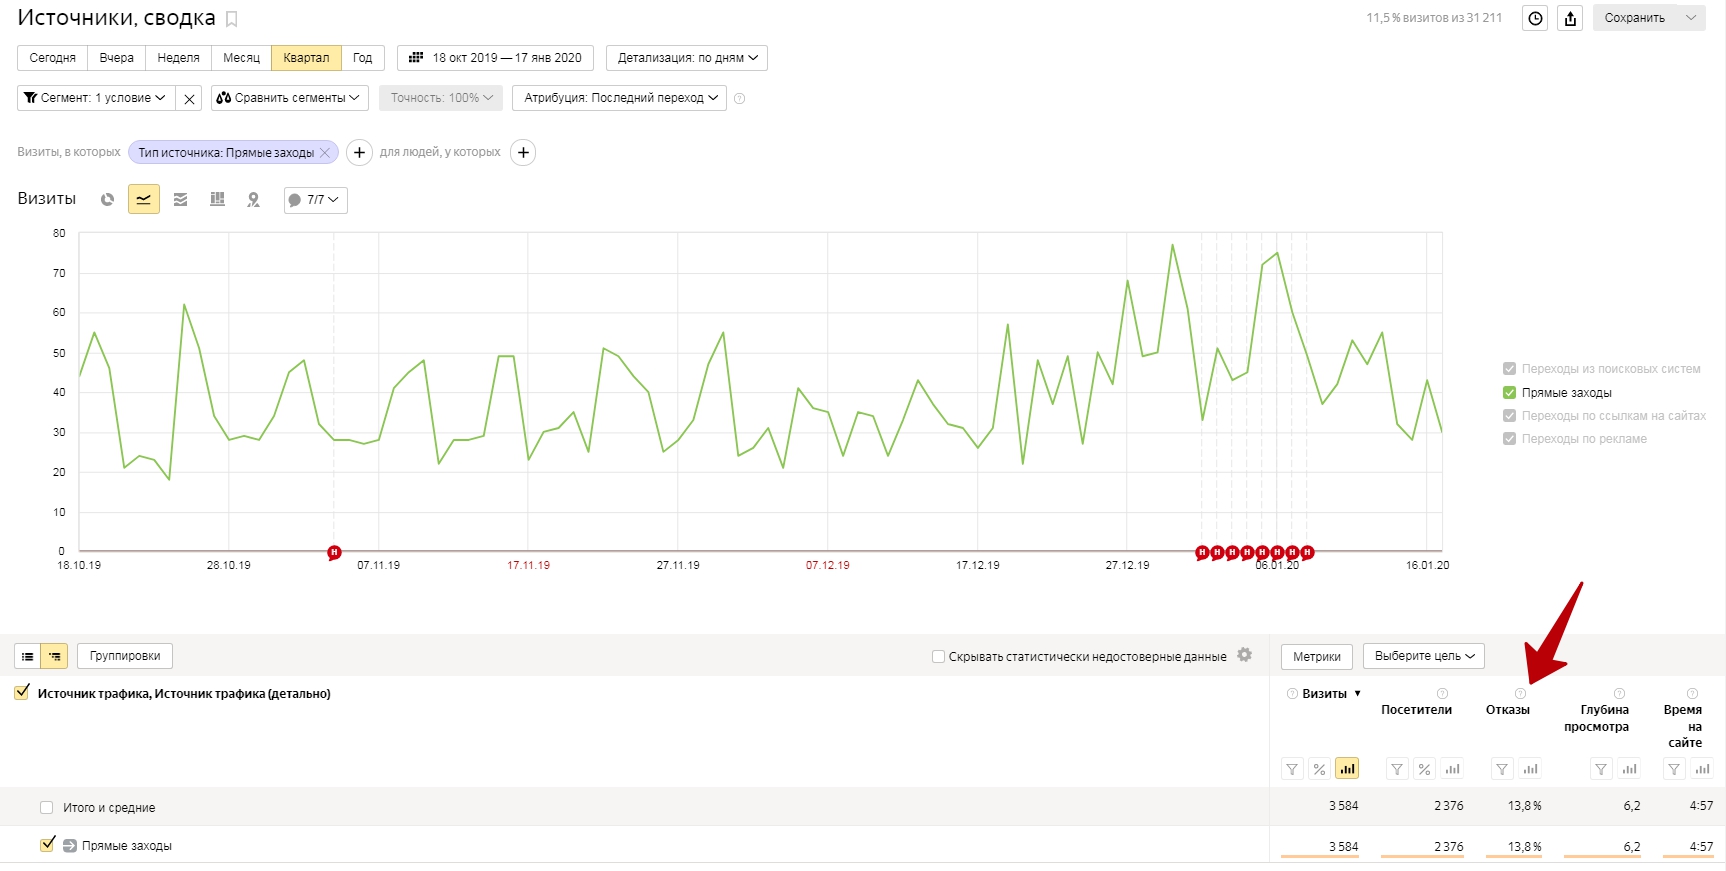Bookmark the Источники, сводка report

coord(232,19)
